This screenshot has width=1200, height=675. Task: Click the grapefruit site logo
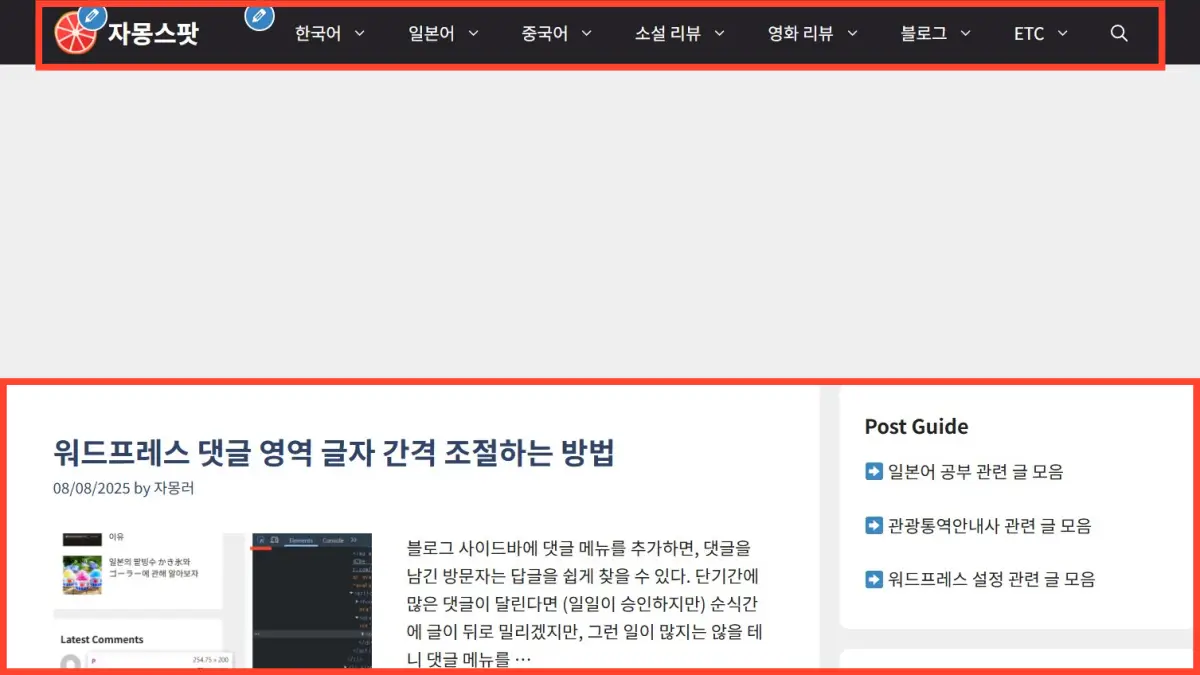74,34
